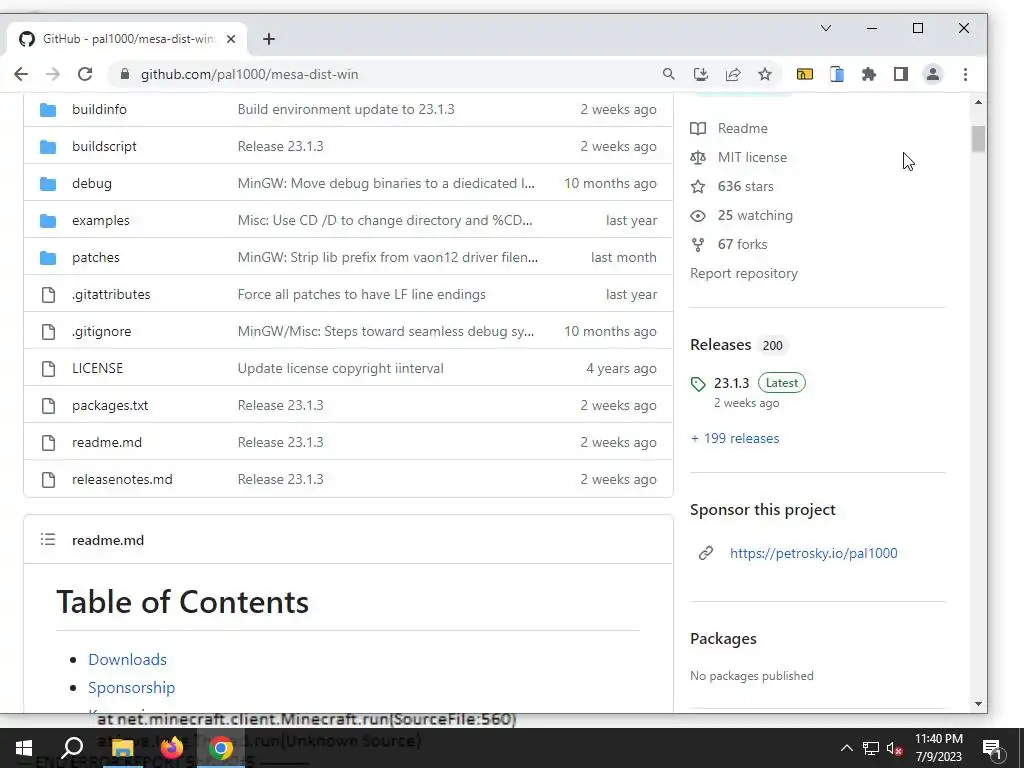
Task: Jump to Downloads in the Table of Contents
Action: tap(127, 660)
